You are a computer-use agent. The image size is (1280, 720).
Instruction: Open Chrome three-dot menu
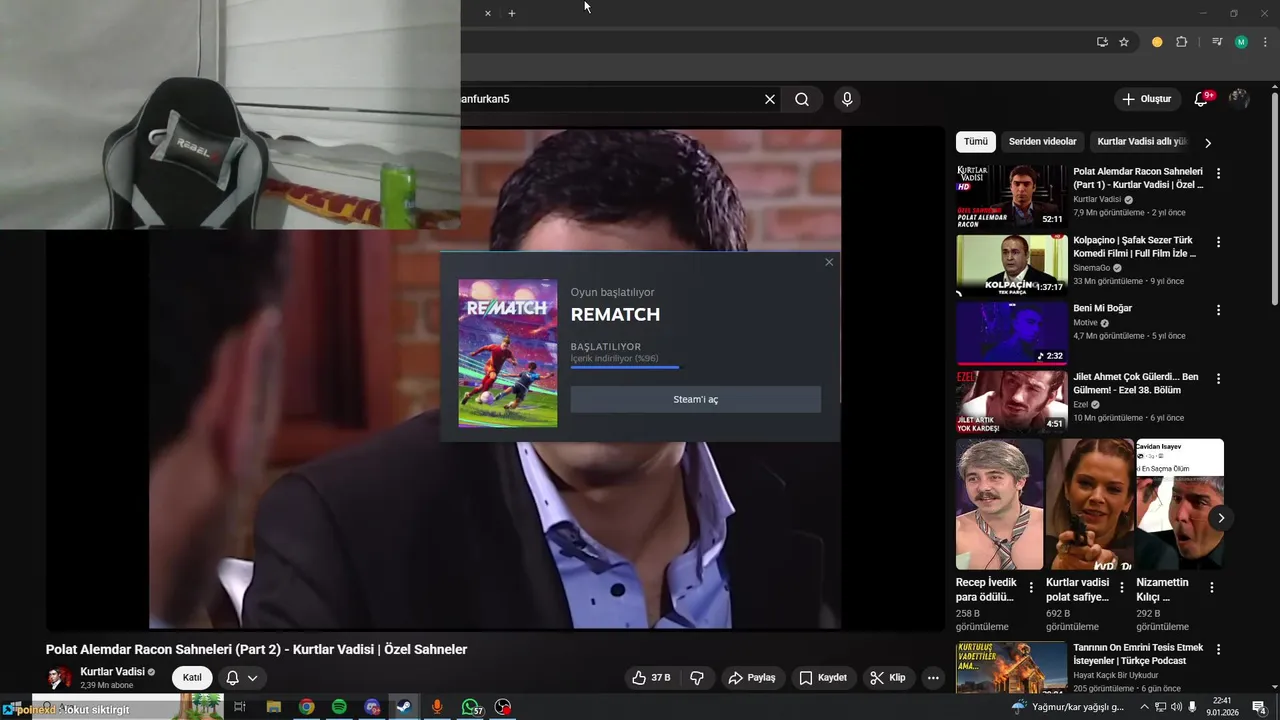tap(1265, 42)
